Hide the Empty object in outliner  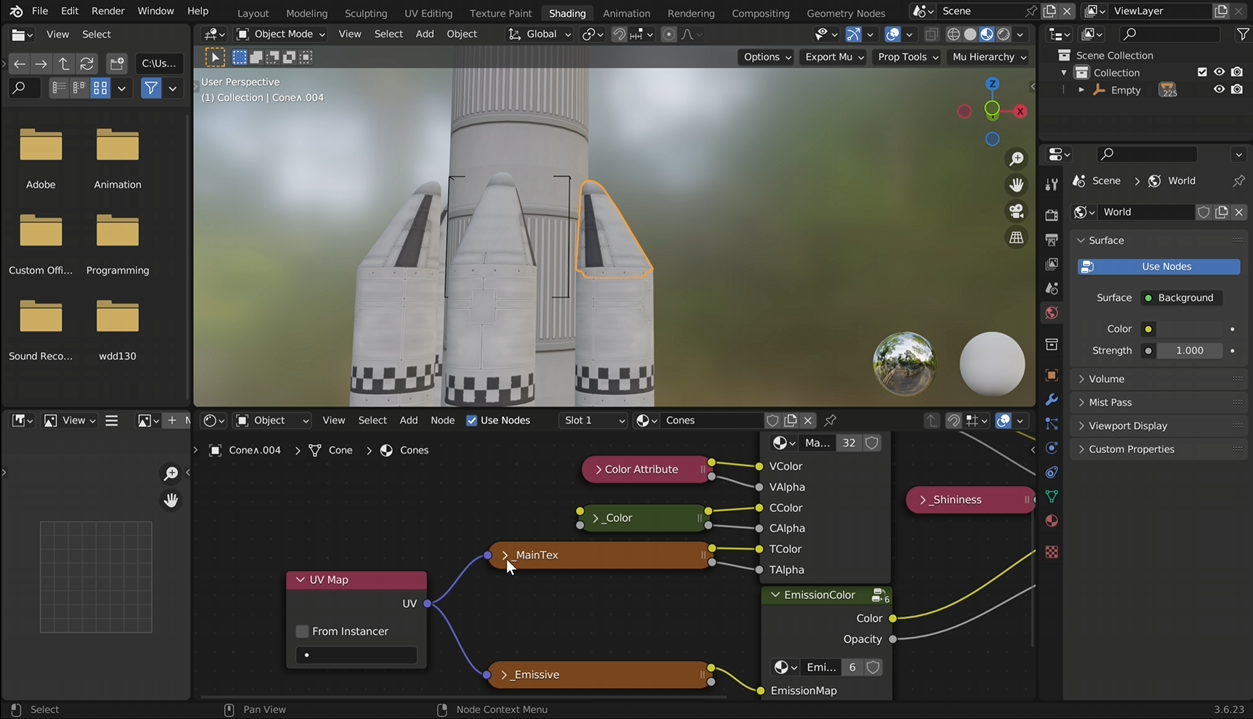(x=1218, y=90)
